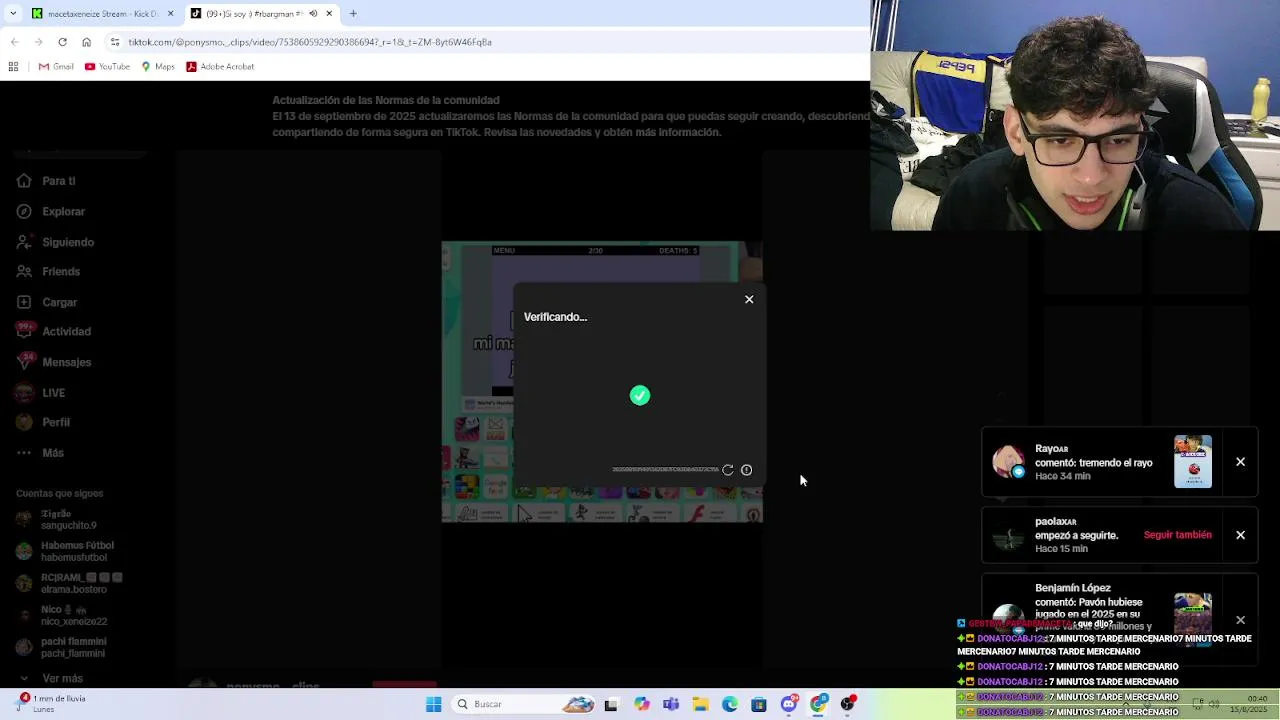Image resolution: width=1280 pixels, height=720 pixels.
Task: Open Perfil in the sidebar
Action: (43, 423)
